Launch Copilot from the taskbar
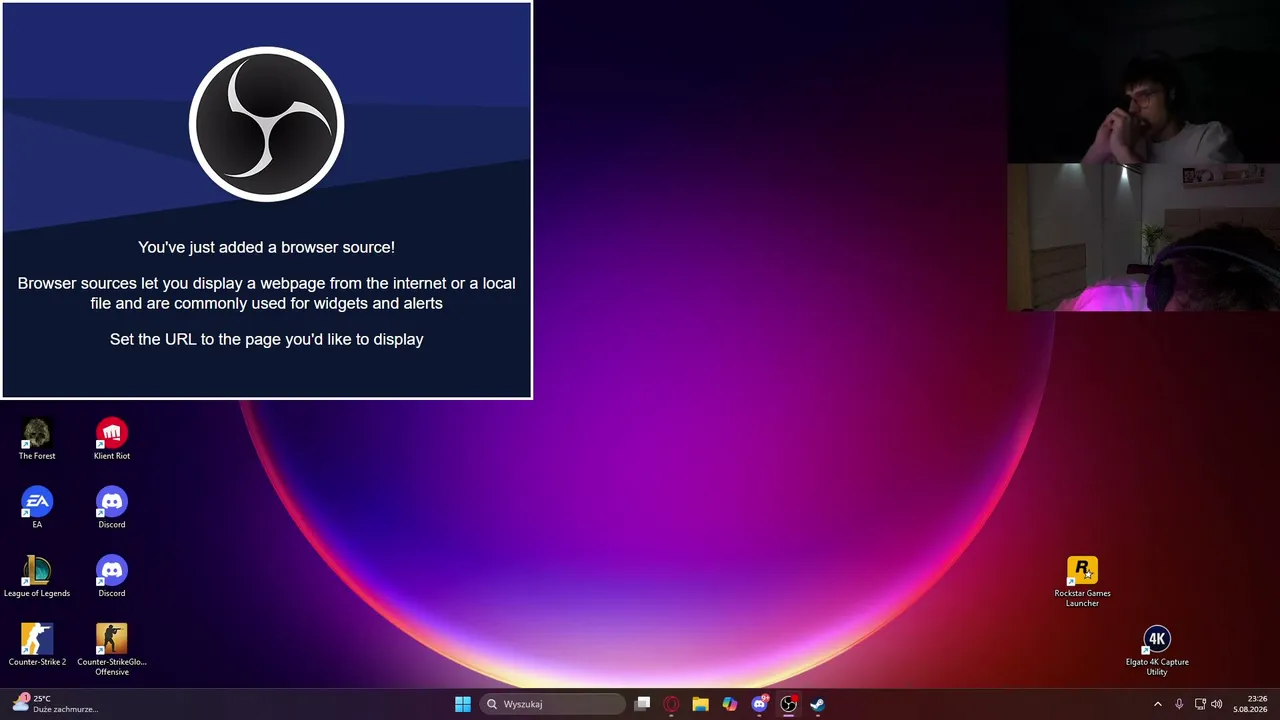The height and width of the screenshot is (720, 1280). pyautogui.click(x=730, y=704)
